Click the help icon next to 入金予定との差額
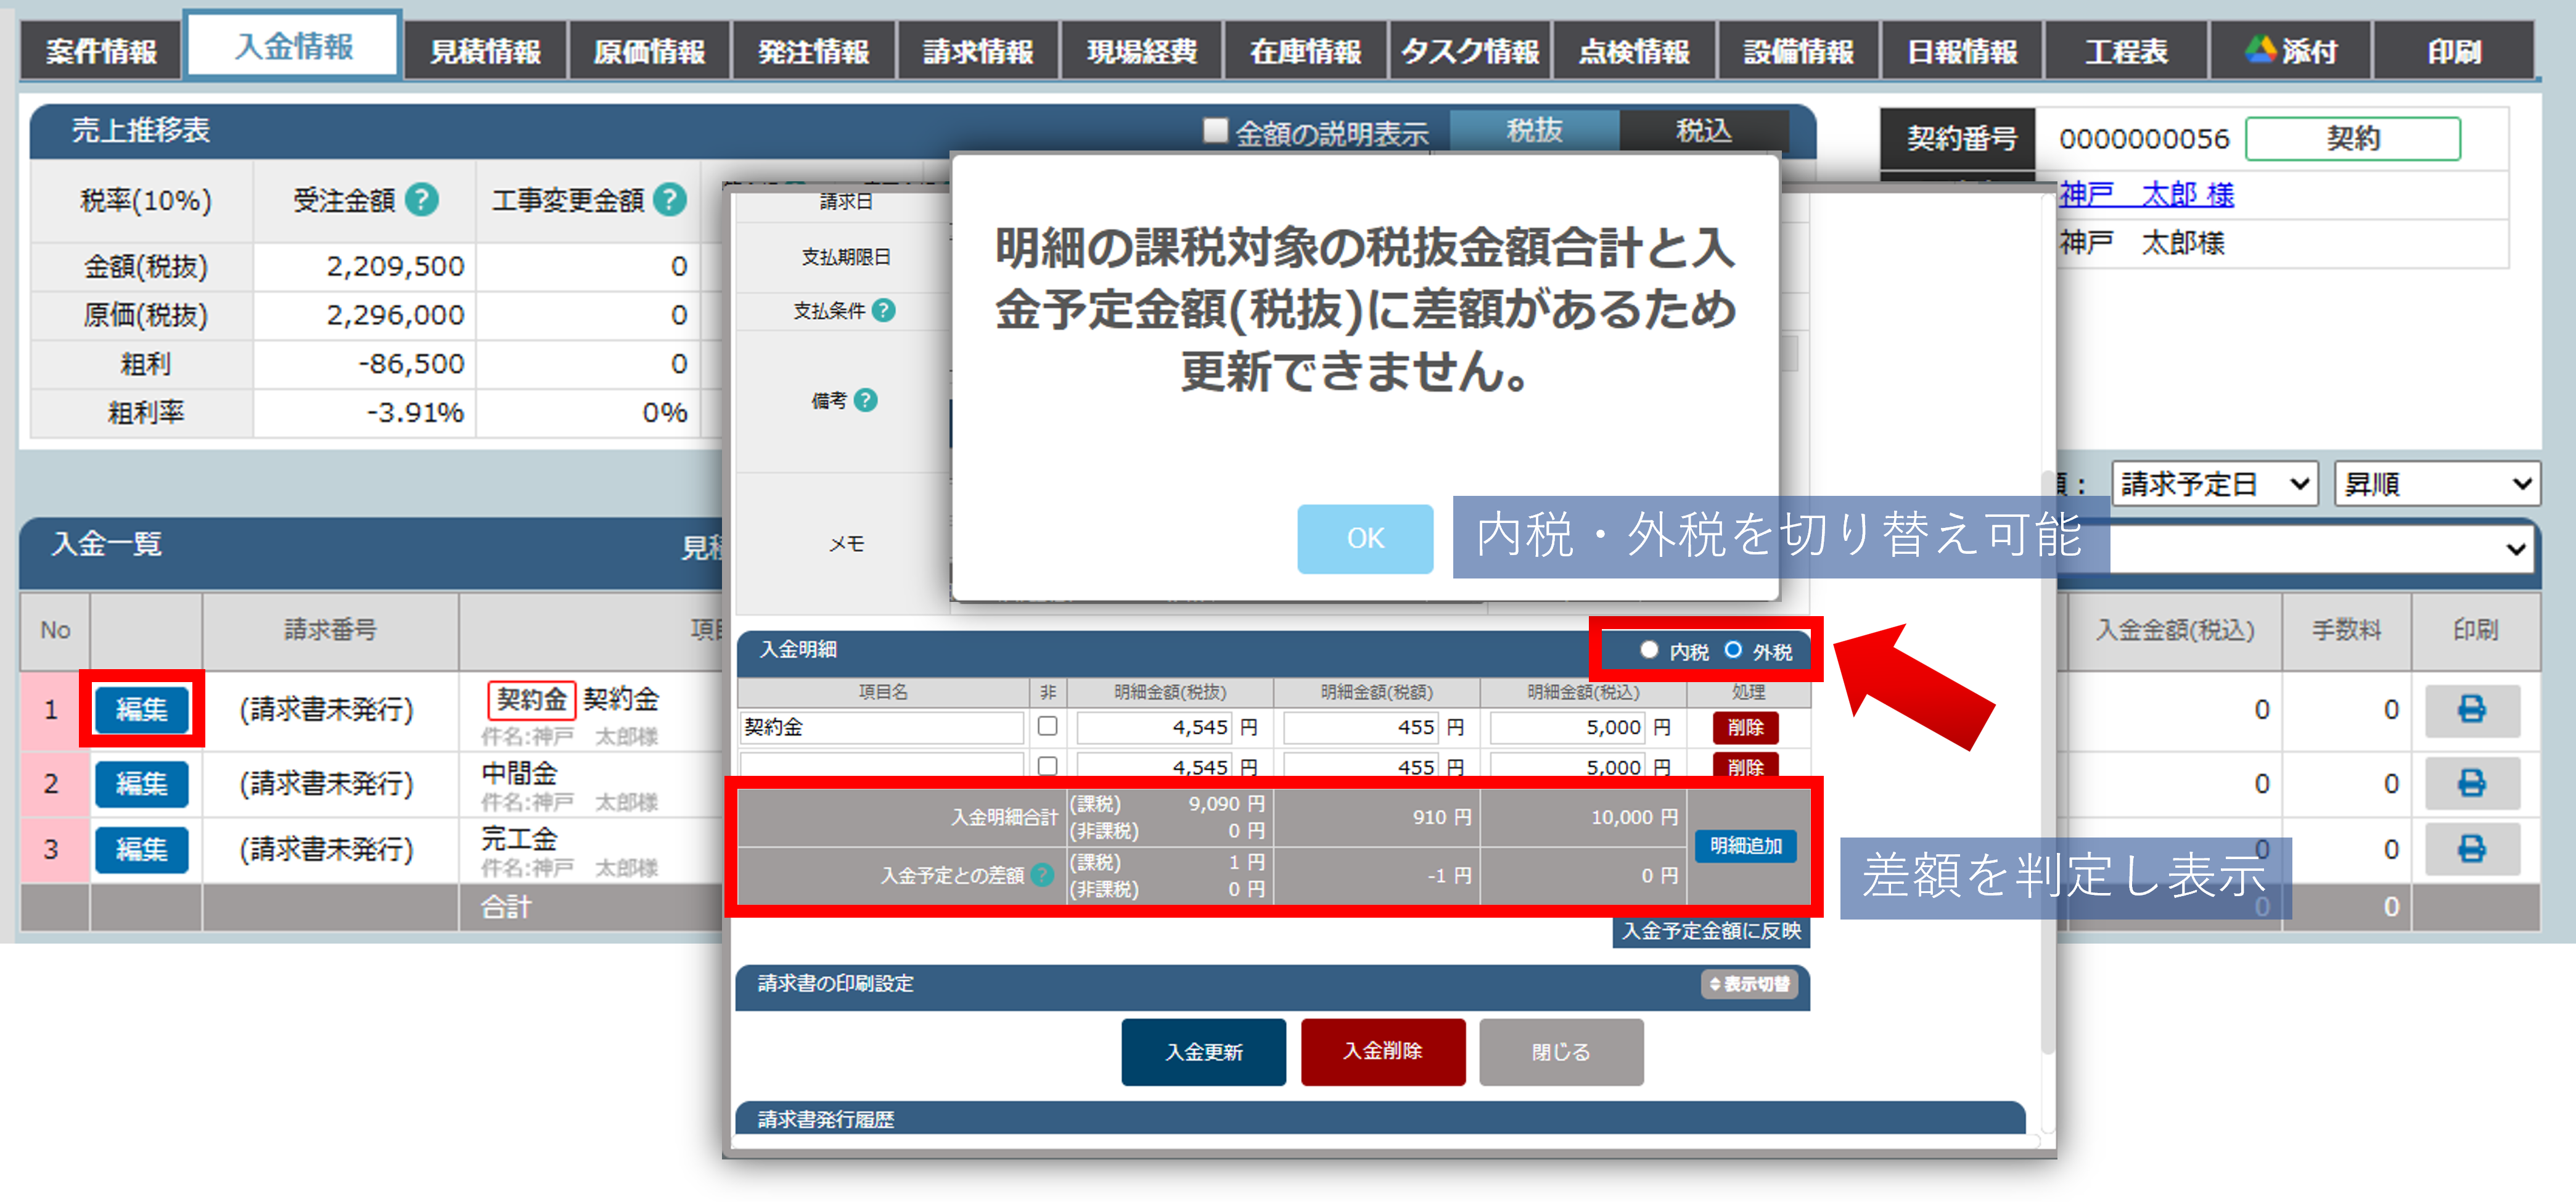Image resolution: width=2576 pixels, height=1202 pixels. [1042, 875]
